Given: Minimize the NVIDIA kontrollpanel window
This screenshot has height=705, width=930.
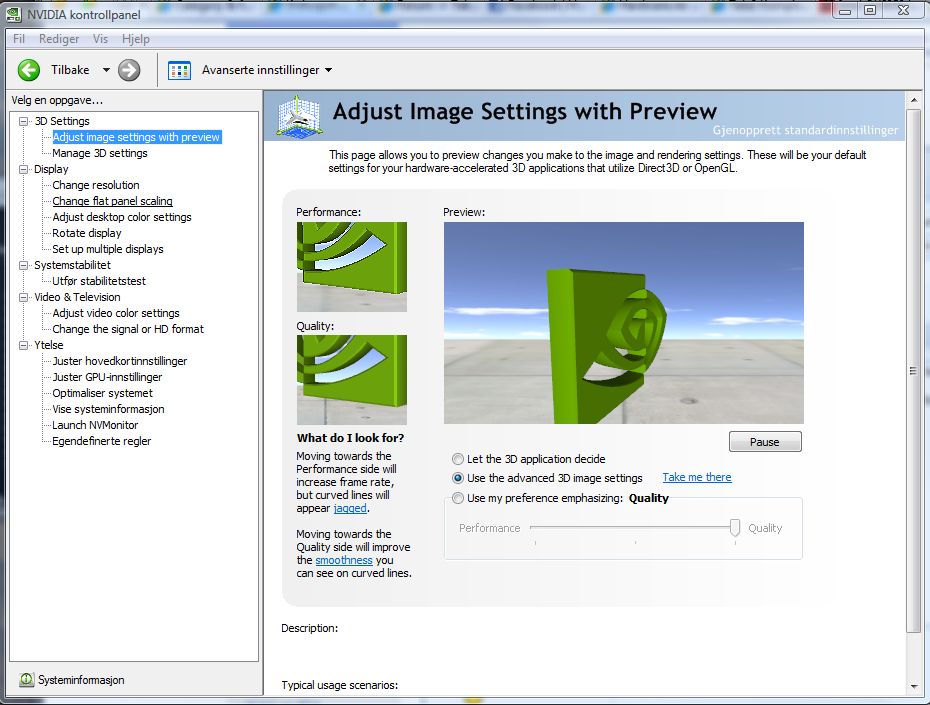Looking at the screenshot, I should pyautogui.click(x=846, y=10).
